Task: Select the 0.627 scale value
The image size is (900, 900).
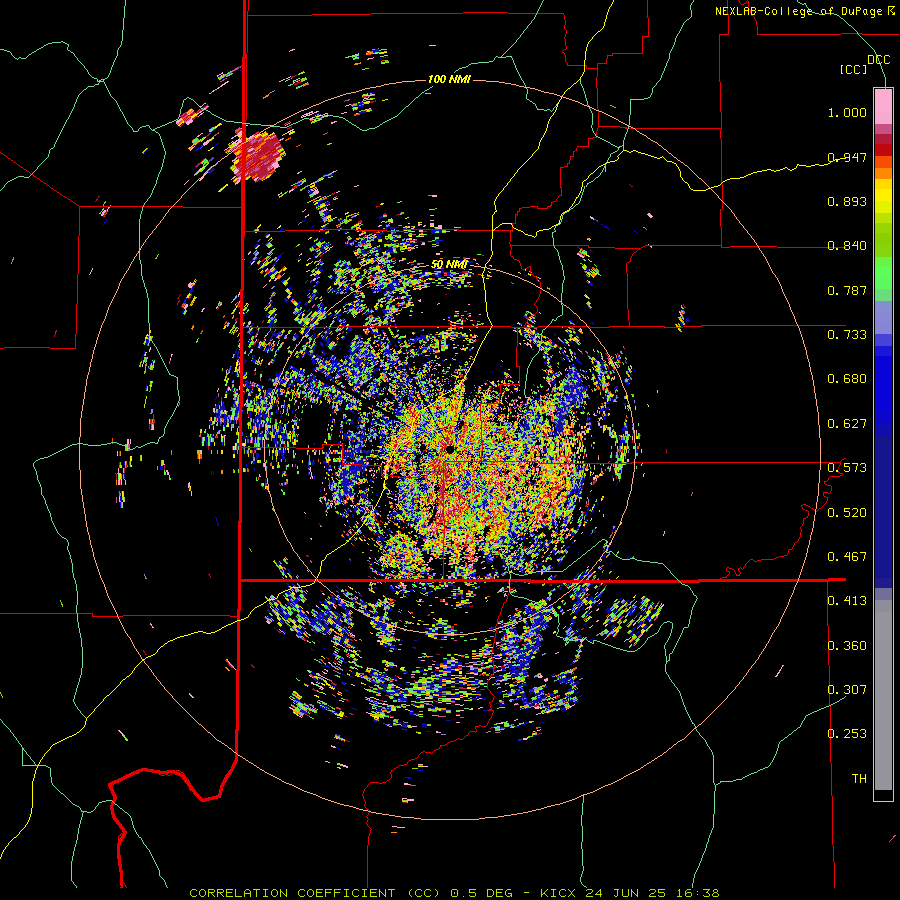Action: (x=847, y=424)
